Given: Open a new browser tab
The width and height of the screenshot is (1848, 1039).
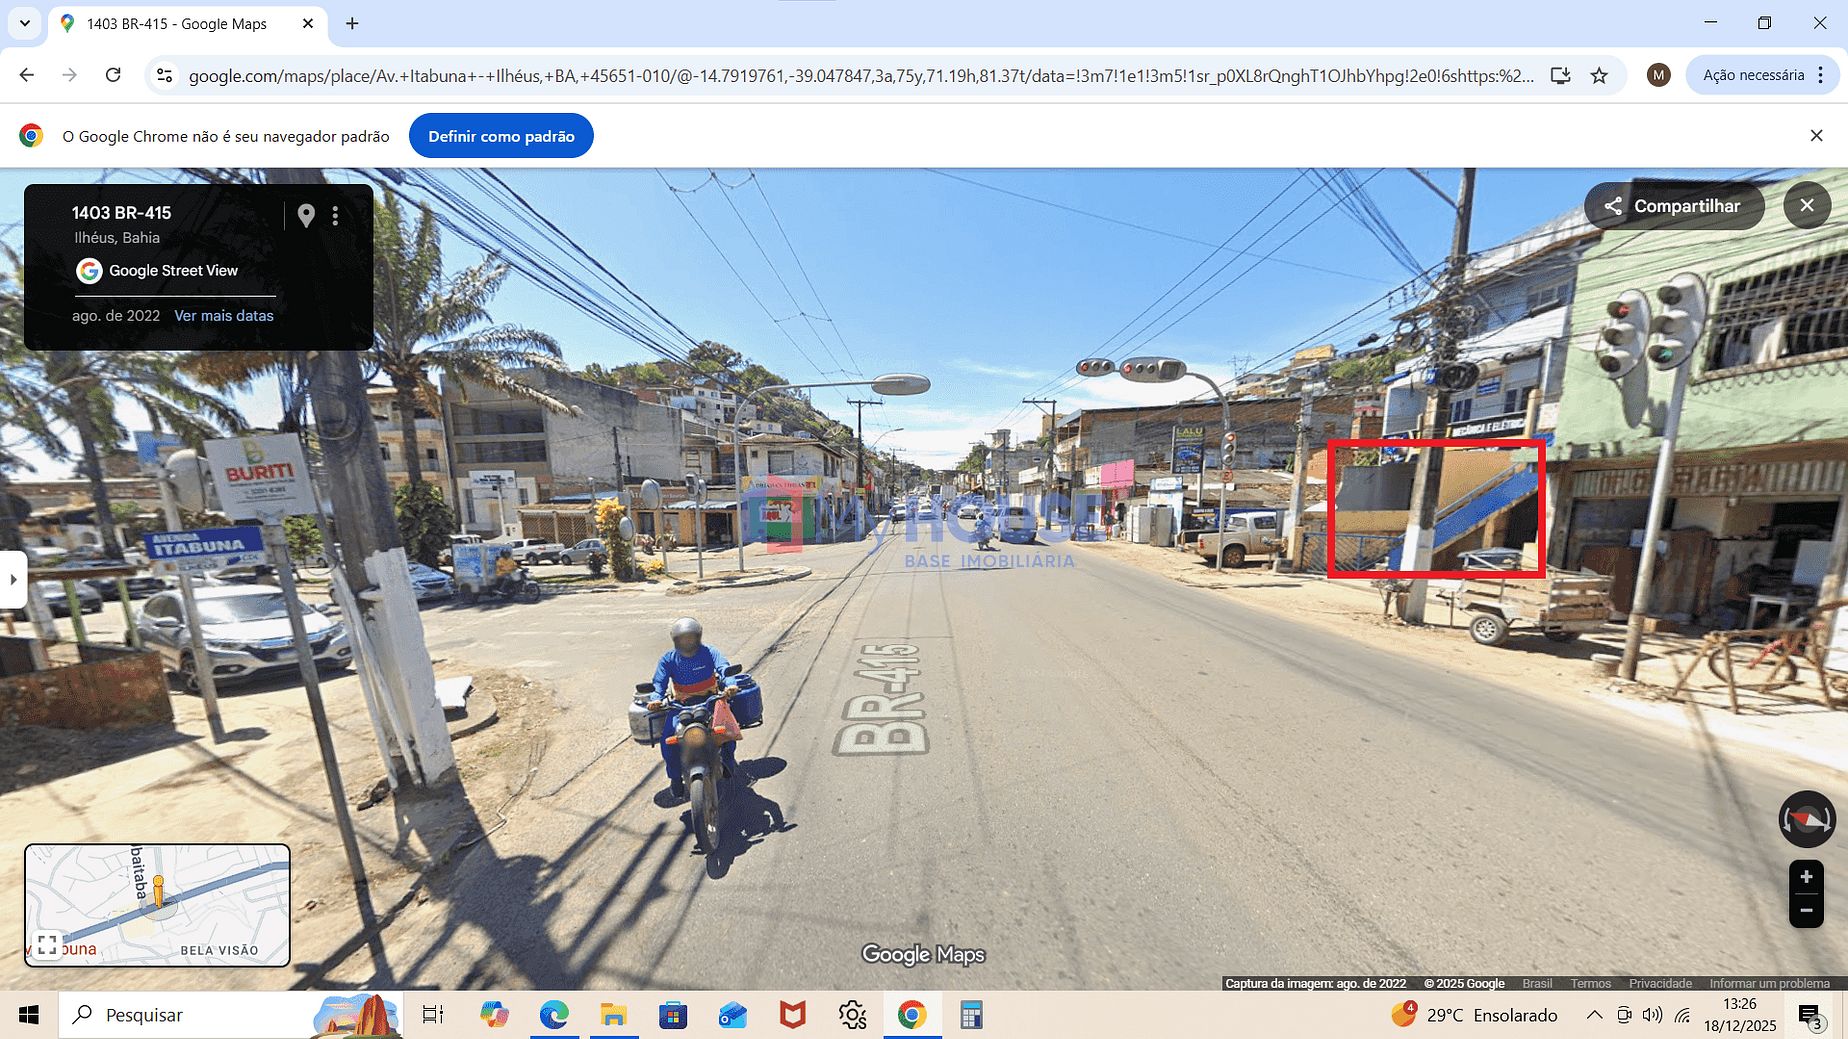Looking at the screenshot, I should 352,23.
